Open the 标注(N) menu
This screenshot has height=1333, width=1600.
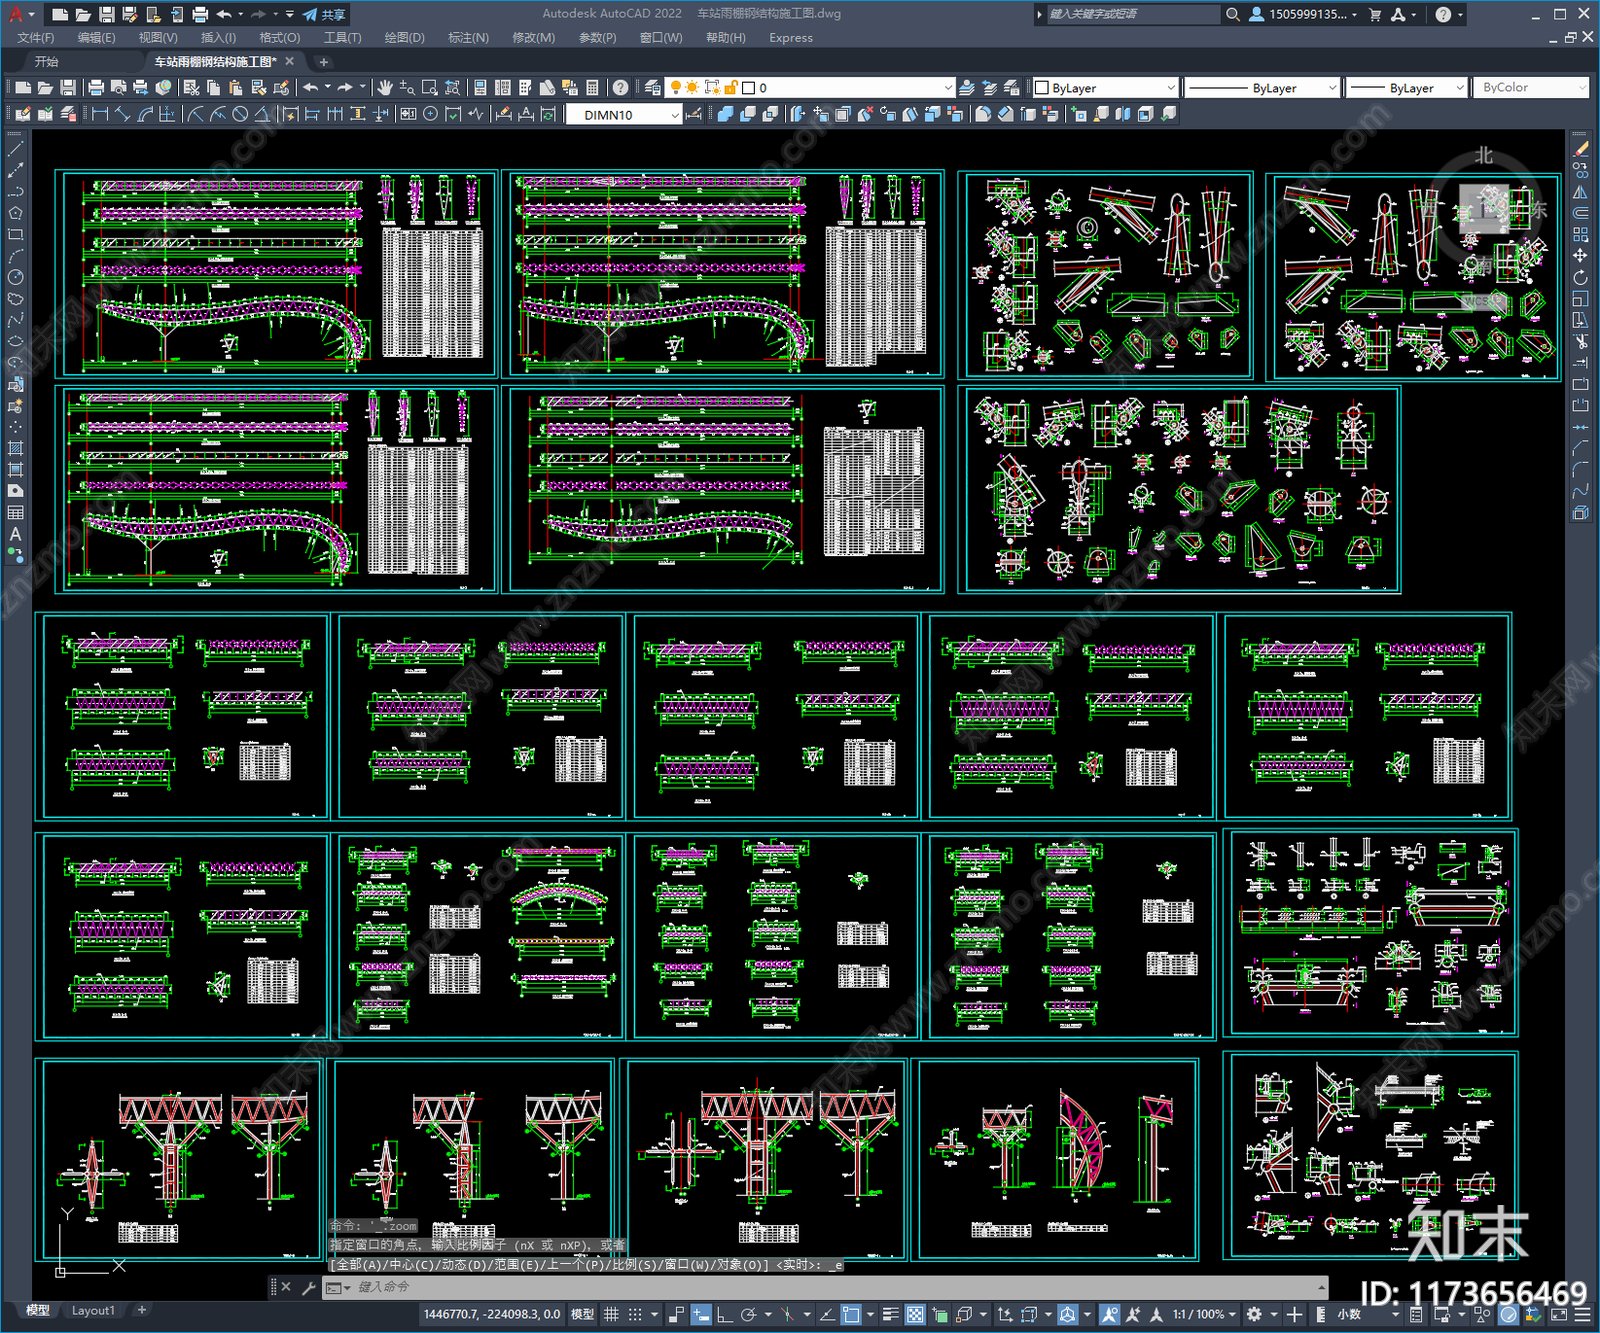point(468,38)
